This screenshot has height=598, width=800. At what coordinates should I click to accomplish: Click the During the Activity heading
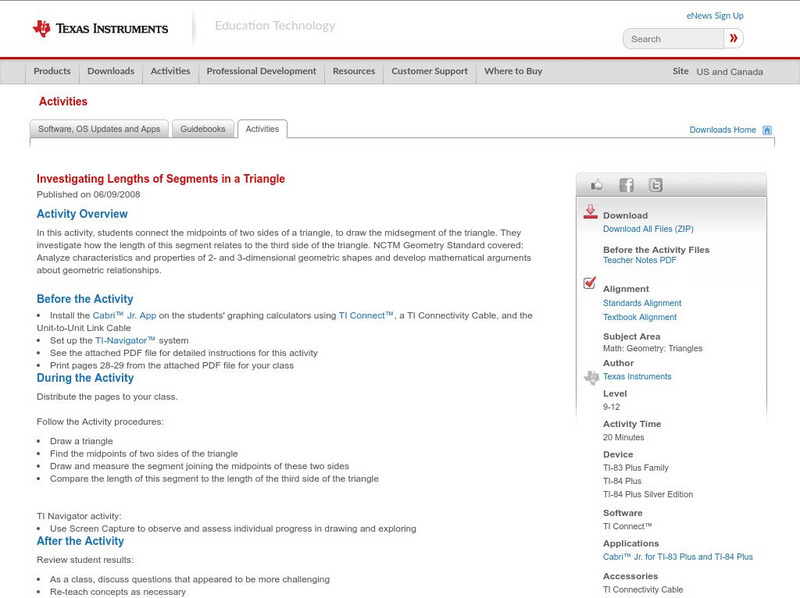click(x=85, y=378)
